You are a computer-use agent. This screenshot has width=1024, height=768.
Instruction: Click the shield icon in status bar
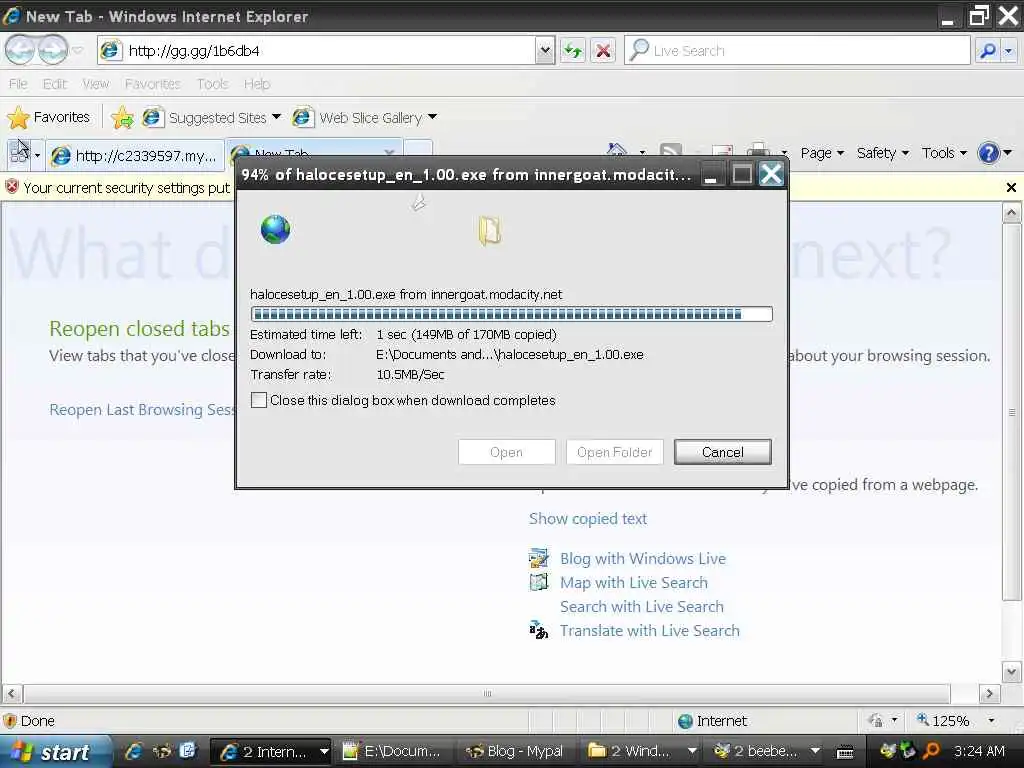pyautogui.click(x=10, y=721)
